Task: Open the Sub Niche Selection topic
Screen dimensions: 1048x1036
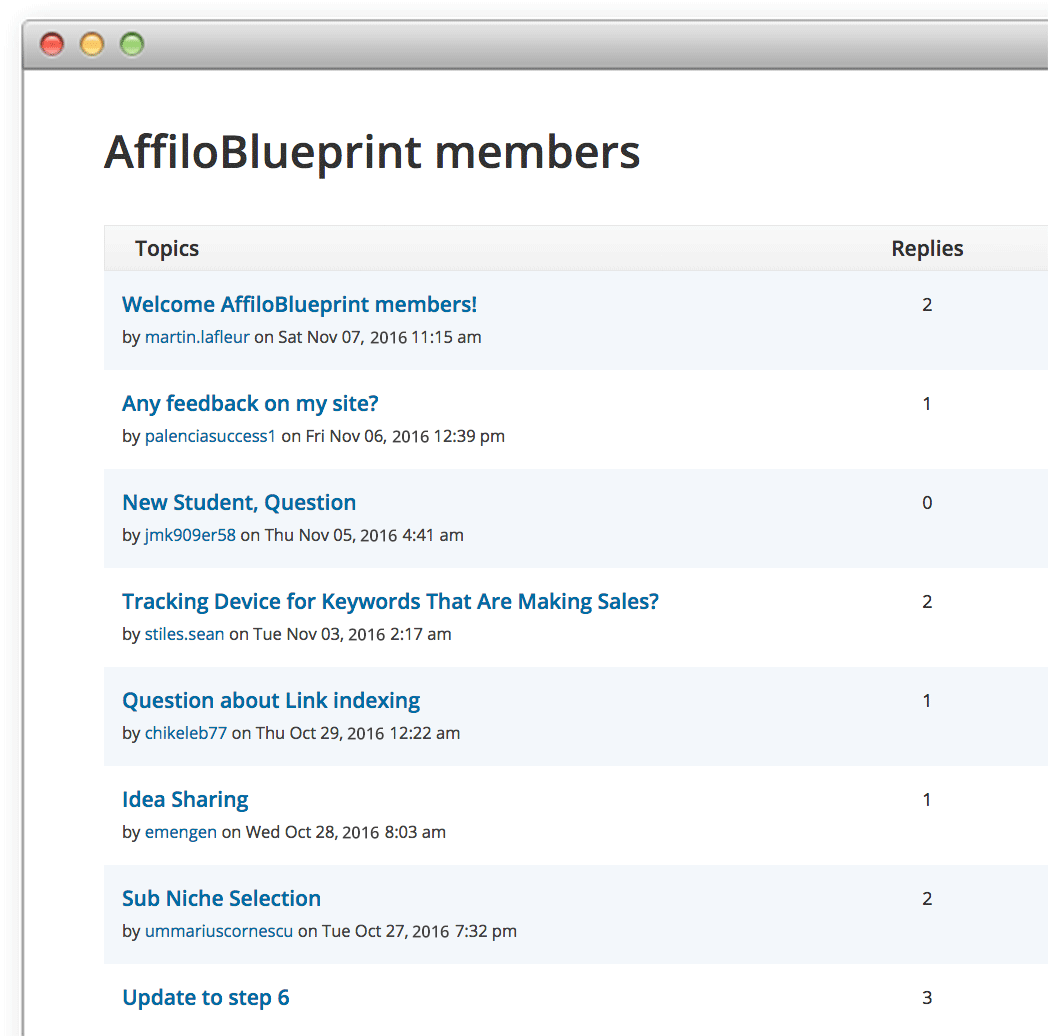Action: point(221,899)
